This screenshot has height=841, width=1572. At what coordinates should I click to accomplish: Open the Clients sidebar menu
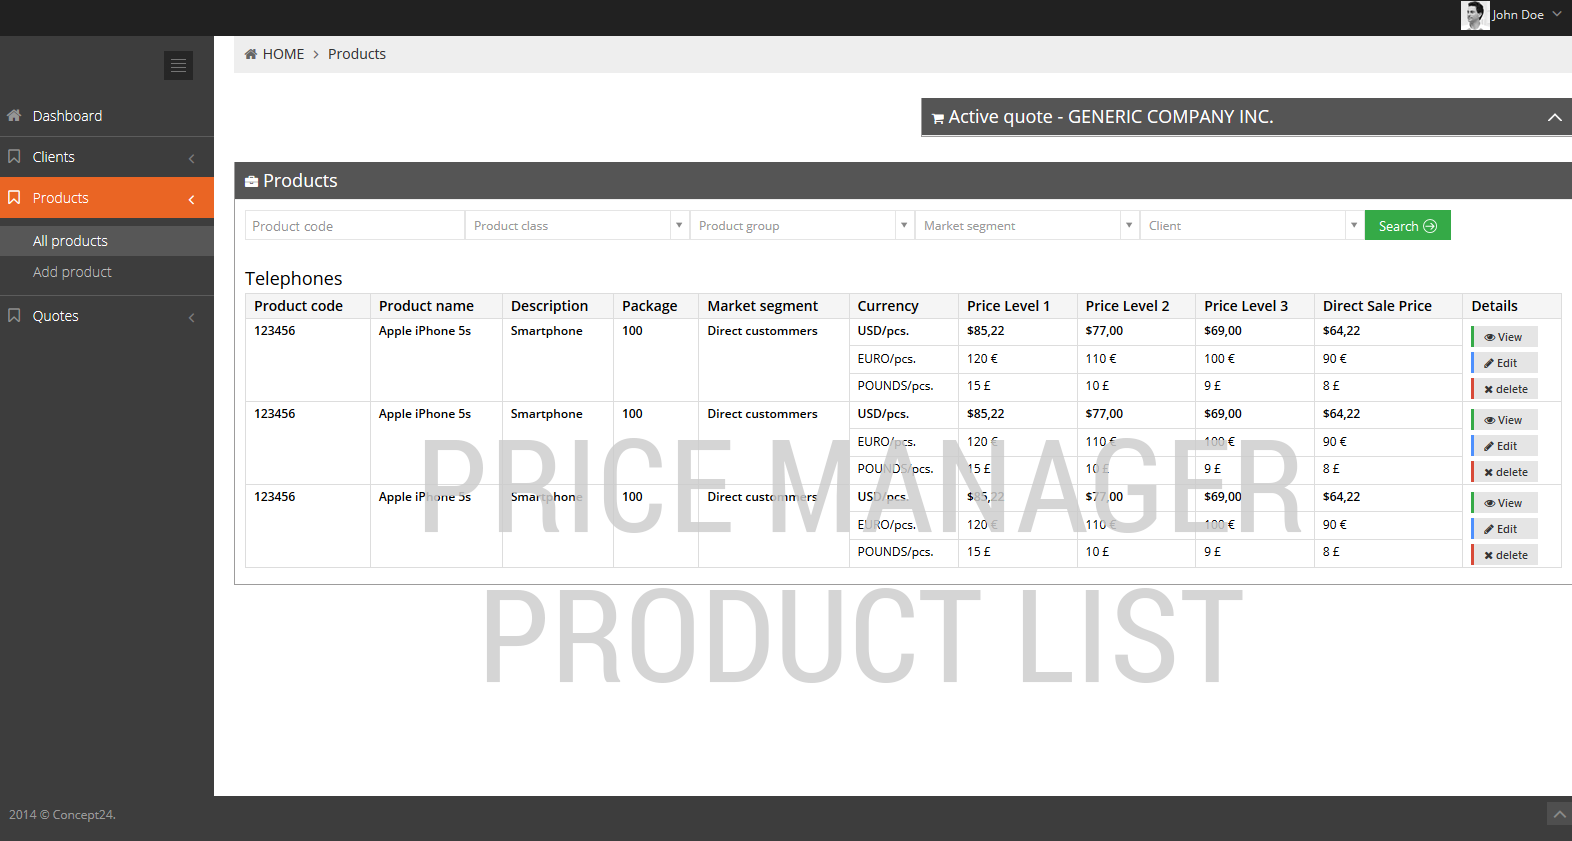(107, 157)
